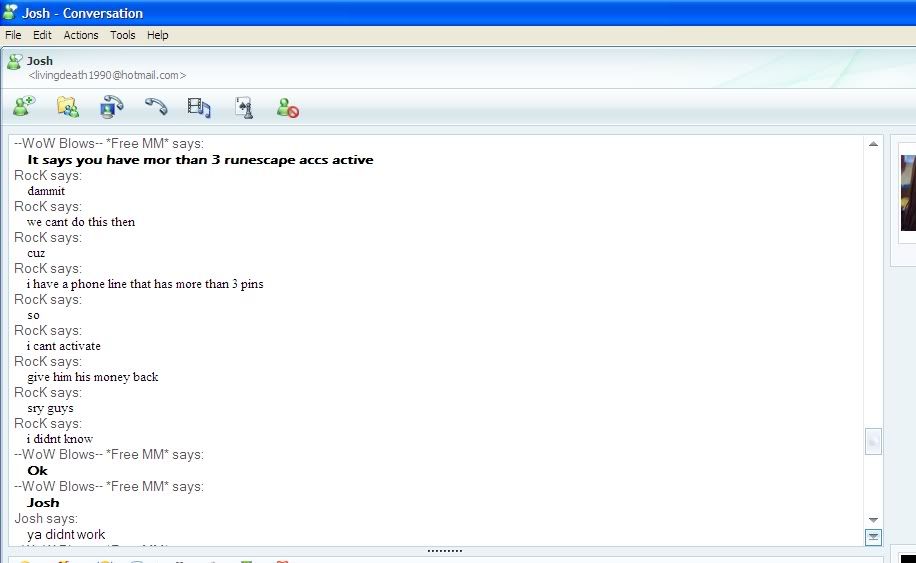Image resolution: width=916 pixels, height=563 pixels.
Task: Click the email livingdeath1990@hotmail.com
Action: coord(107,75)
